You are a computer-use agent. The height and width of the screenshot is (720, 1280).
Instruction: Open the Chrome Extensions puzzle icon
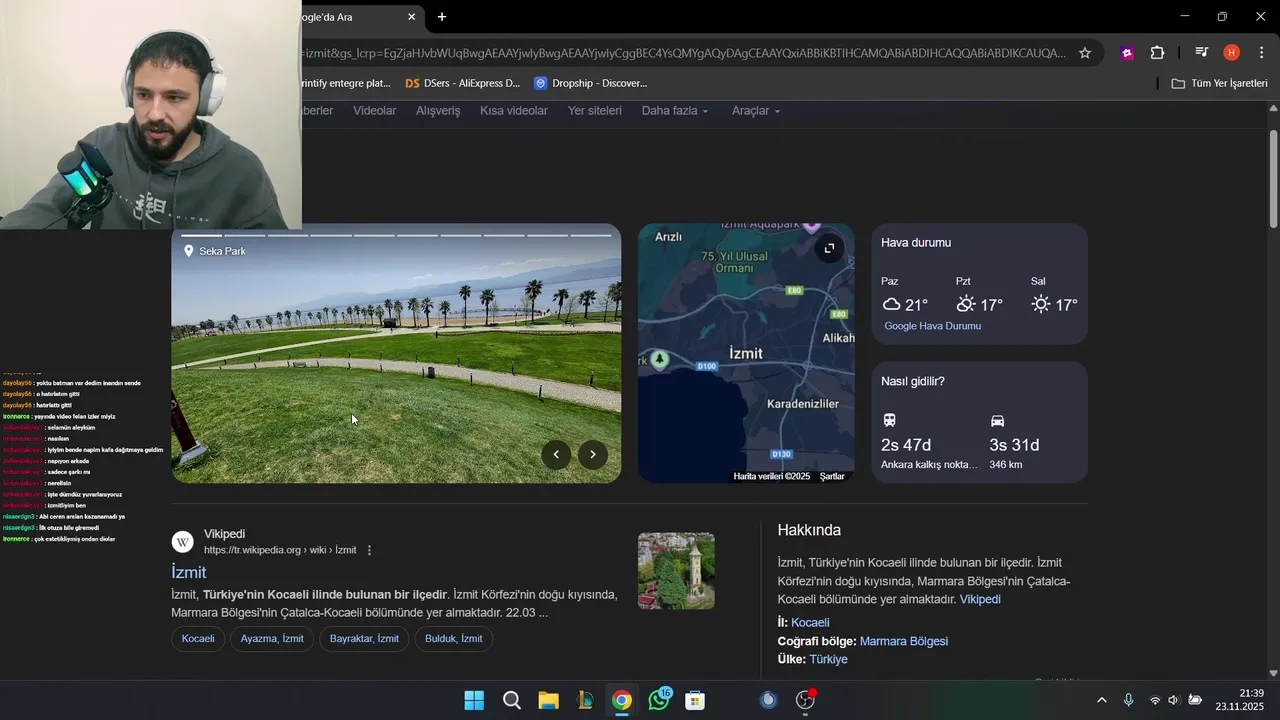1157,53
